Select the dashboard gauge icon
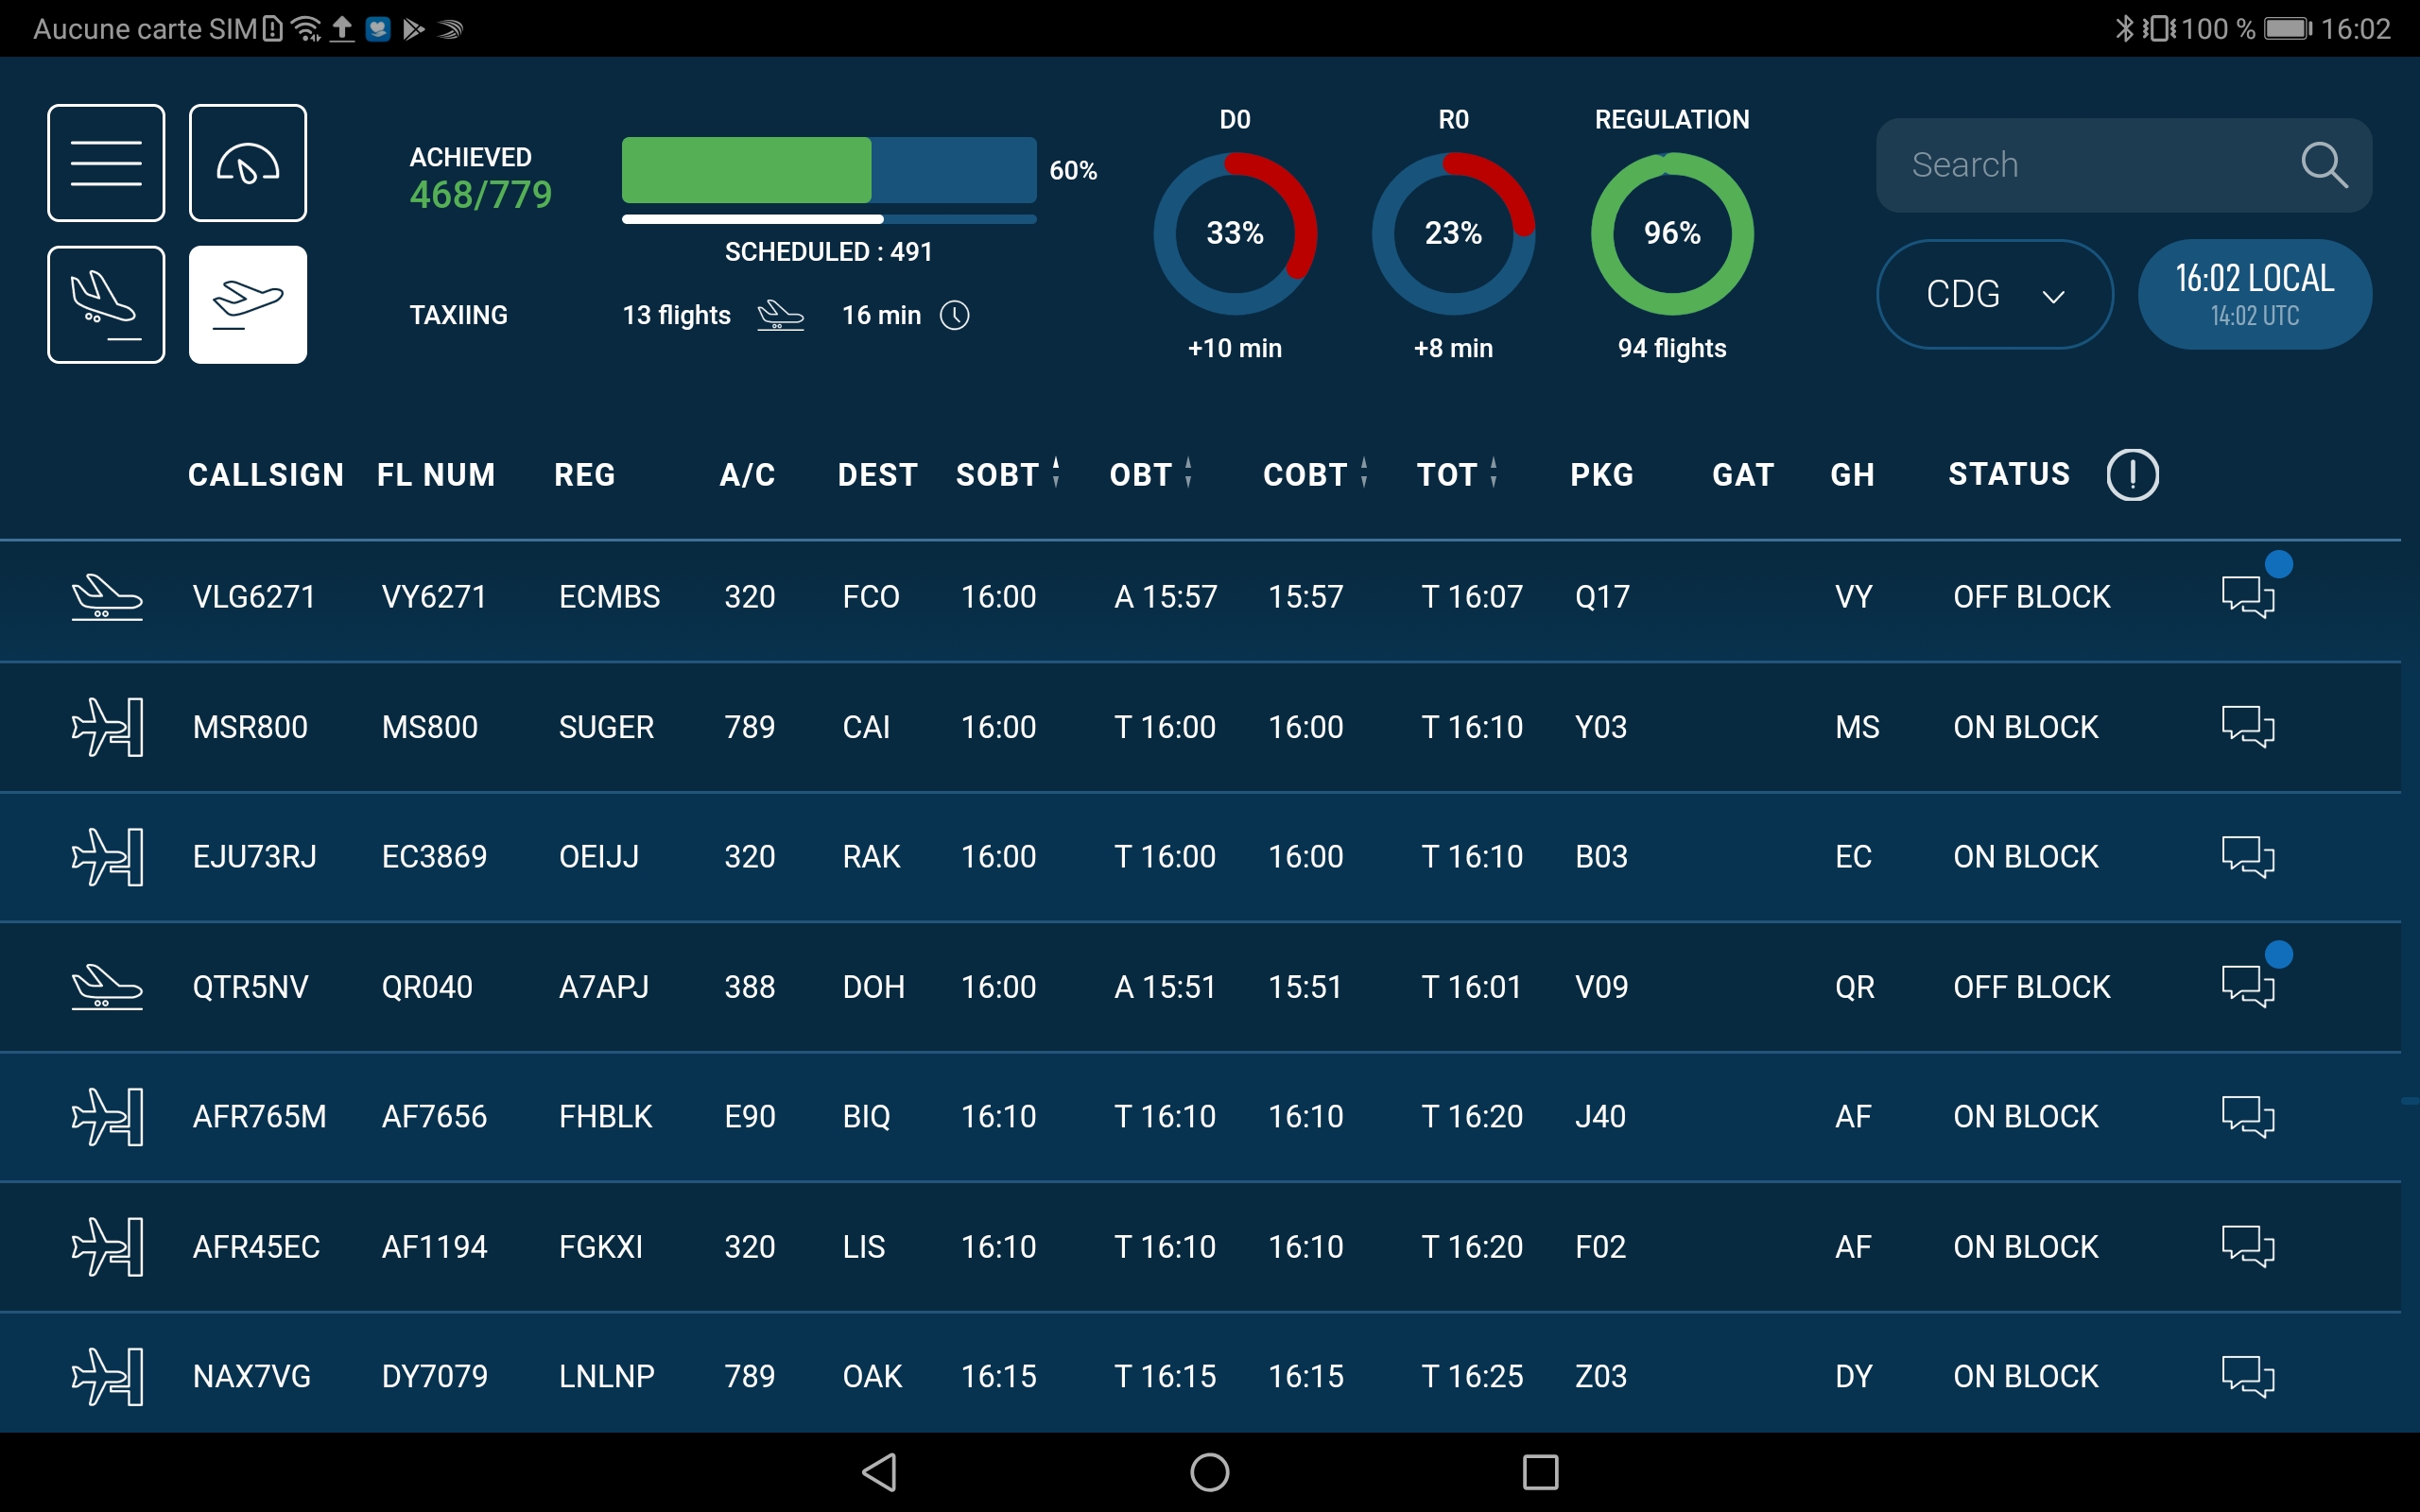The height and width of the screenshot is (1512, 2420). point(247,162)
